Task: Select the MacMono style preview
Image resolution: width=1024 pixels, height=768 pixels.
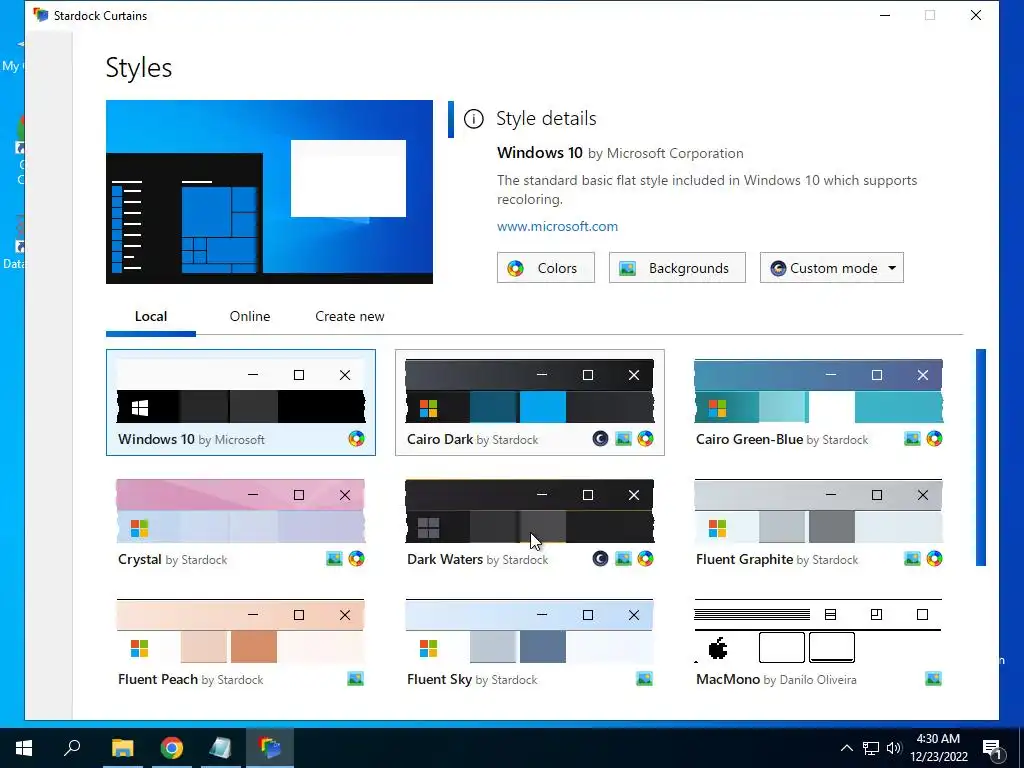Action: tap(818, 631)
